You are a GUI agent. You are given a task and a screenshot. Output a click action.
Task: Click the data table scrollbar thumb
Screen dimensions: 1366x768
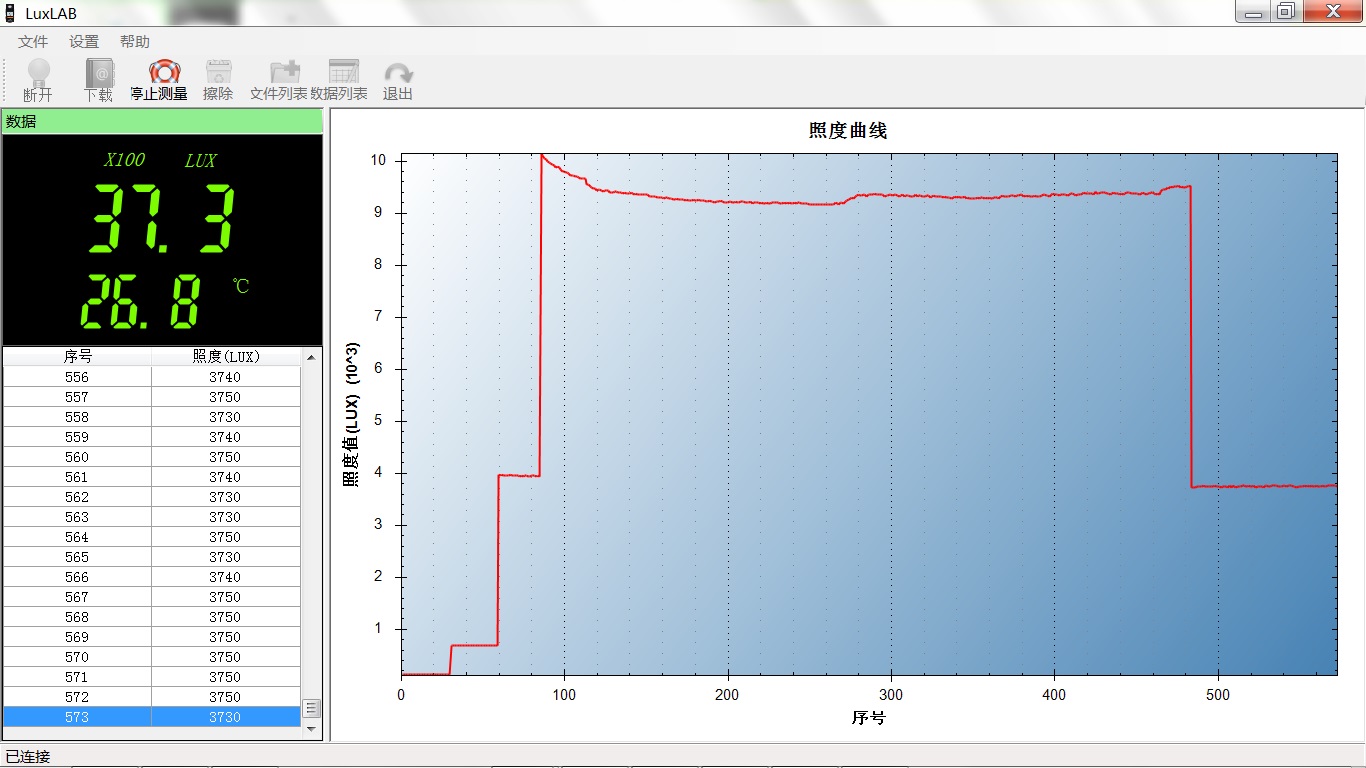(x=311, y=708)
